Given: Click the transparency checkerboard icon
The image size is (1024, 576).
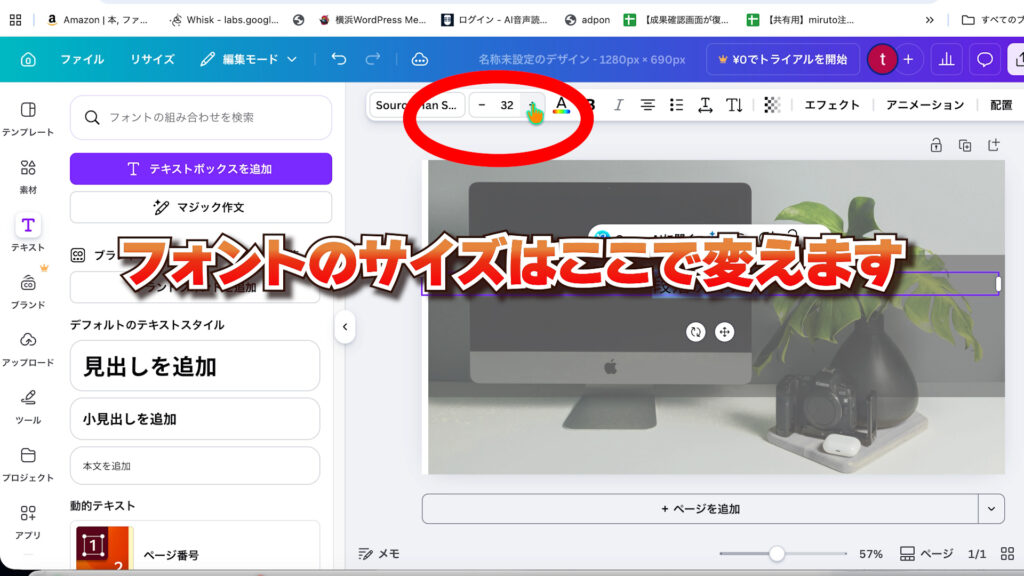Looking at the screenshot, I should pyautogui.click(x=772, y=105).
